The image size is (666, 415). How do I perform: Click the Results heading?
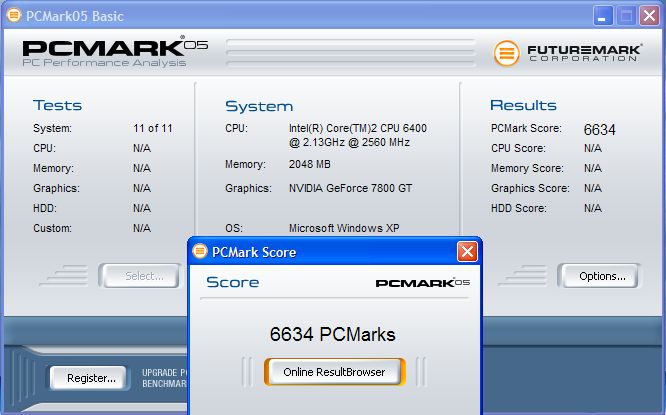pyautogui.click(x=523, y=105)
